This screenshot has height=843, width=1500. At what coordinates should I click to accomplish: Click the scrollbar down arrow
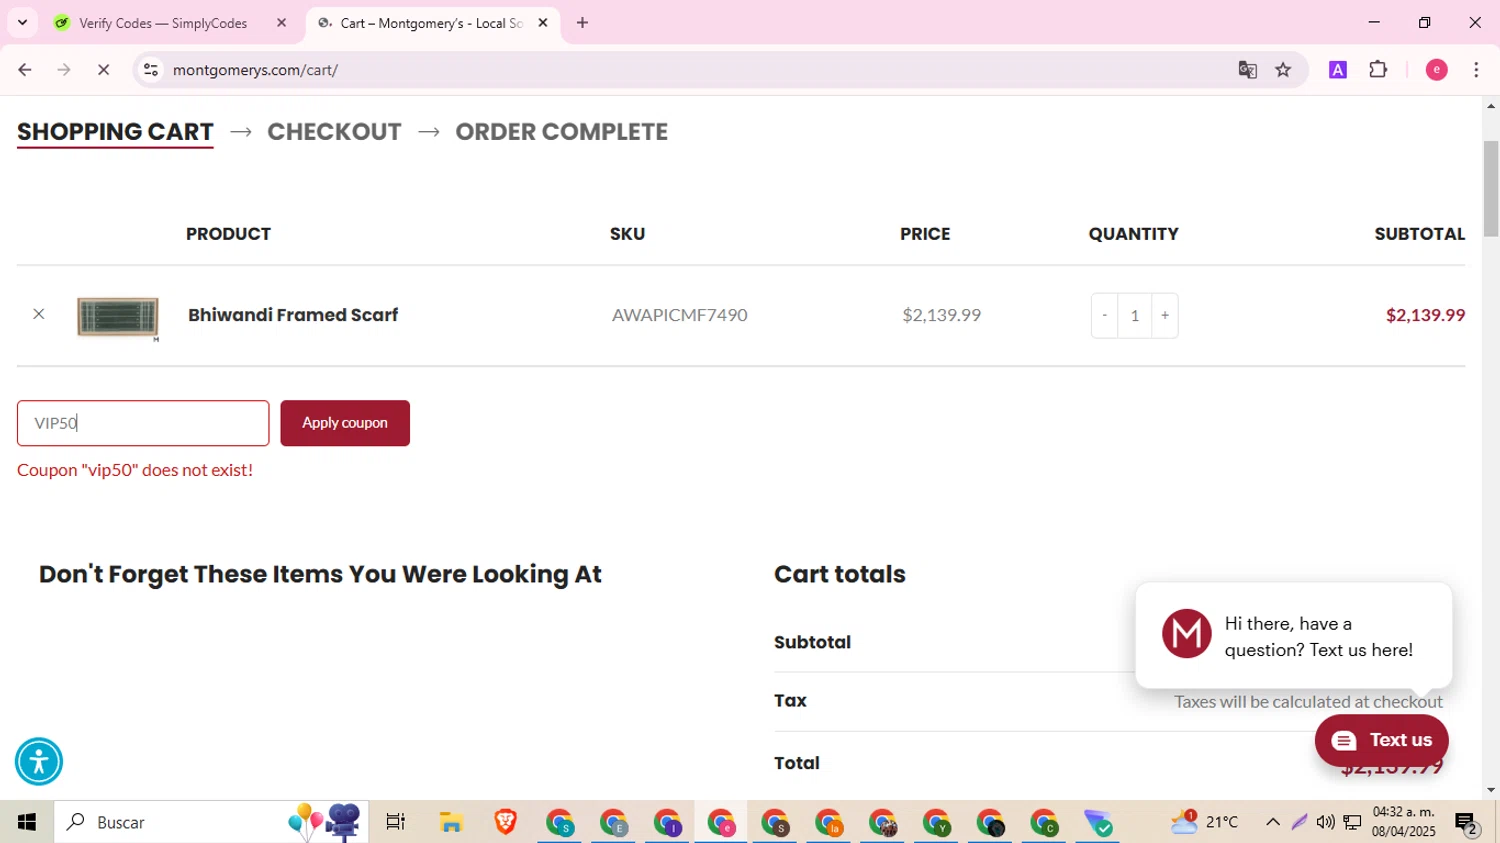click(1491, 790)
